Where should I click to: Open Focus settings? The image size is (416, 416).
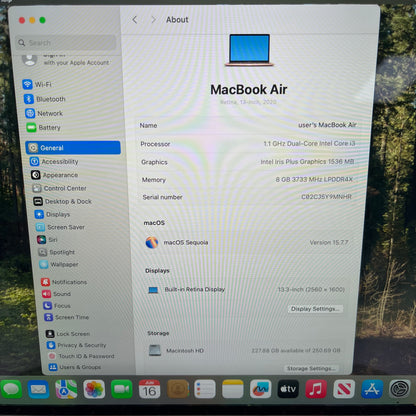pyautogui.click(x=57, y=306)
